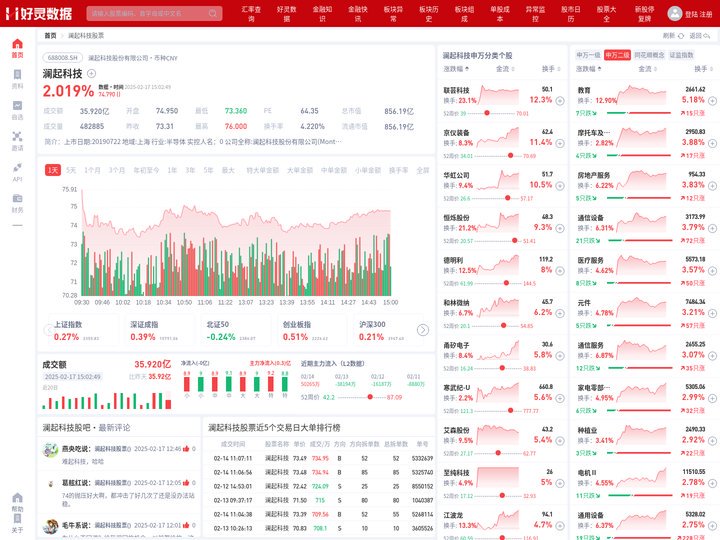Open the 财务 sidebar icon

(17, 203)
